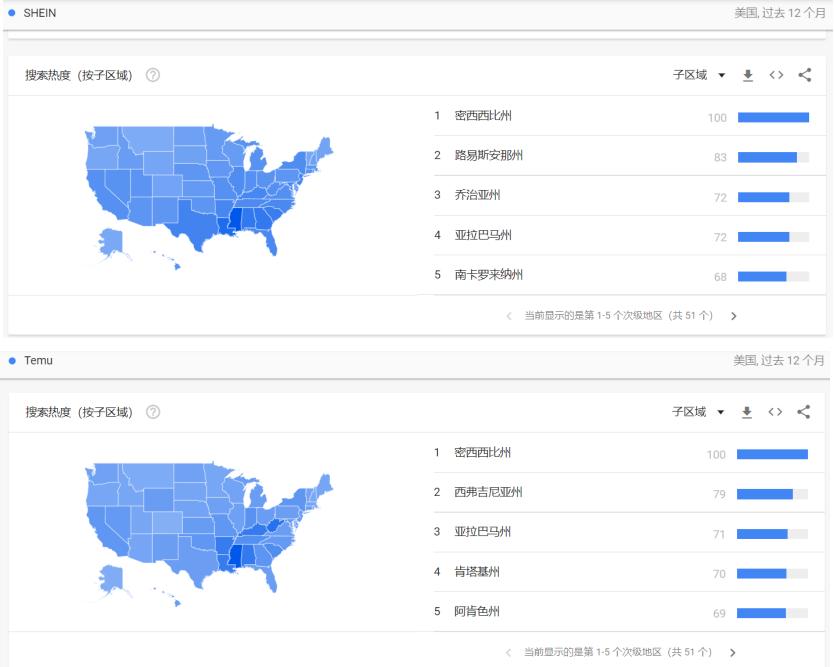Share the Temu regional interest chart

pyautogui.click(x=803, y=412)
